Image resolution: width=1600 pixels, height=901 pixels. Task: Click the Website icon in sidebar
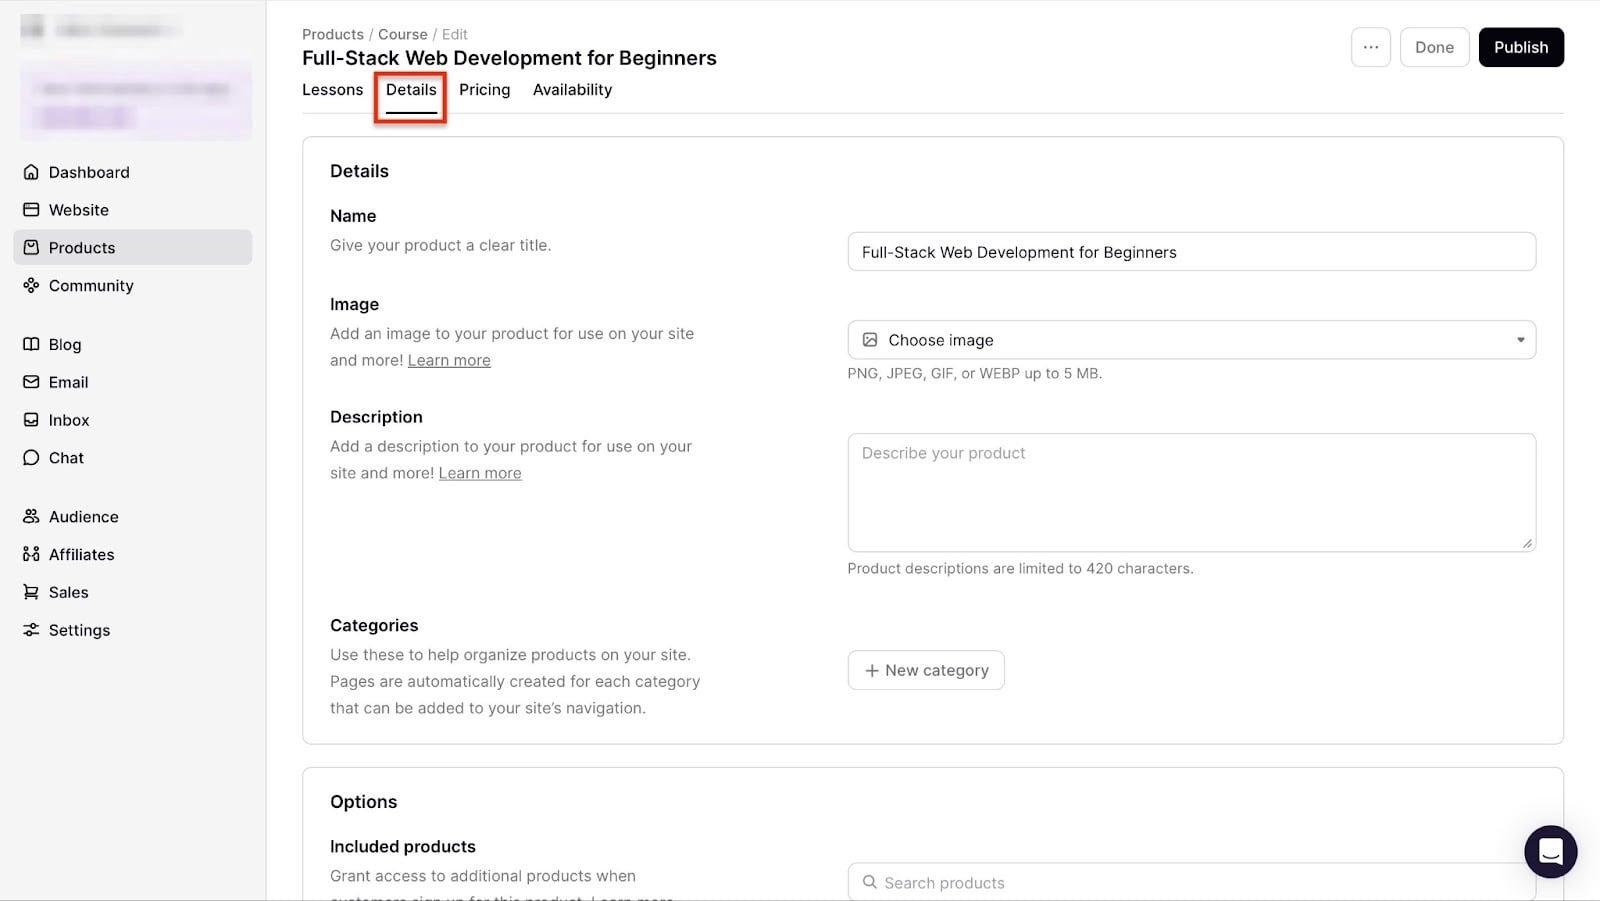click(31, 210)
